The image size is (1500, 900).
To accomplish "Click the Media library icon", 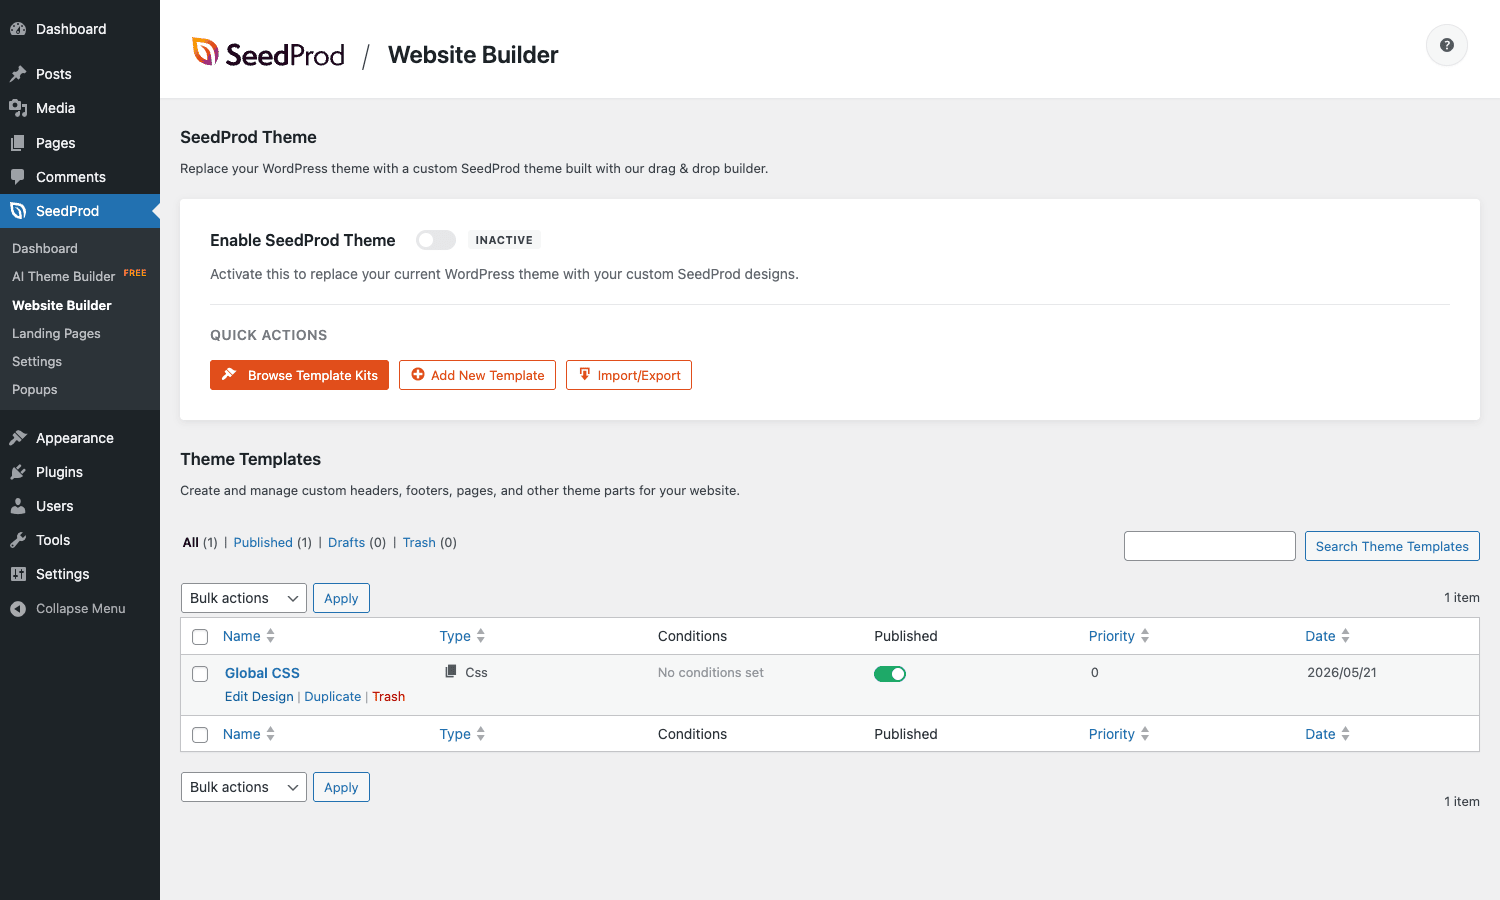I will coord(18,108).
